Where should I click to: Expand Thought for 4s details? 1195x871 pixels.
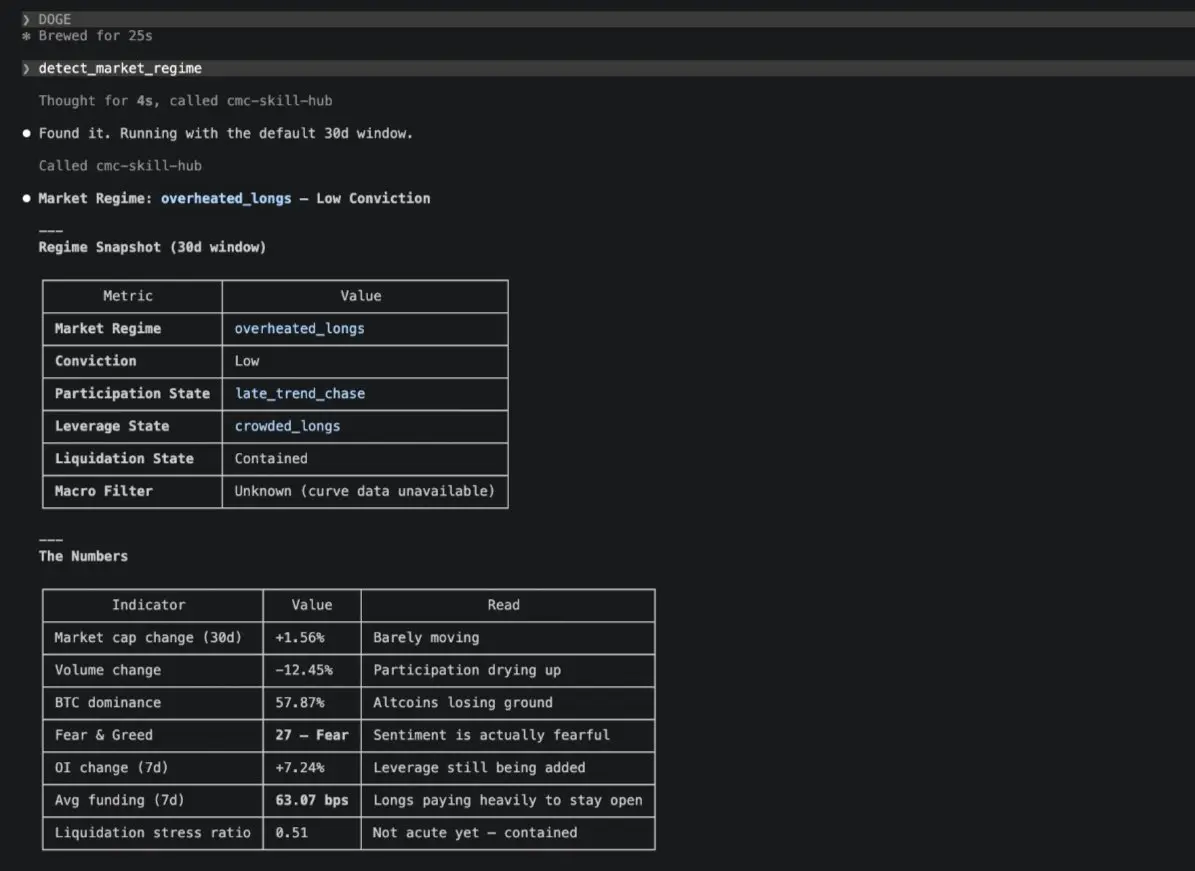(x=185, y=101)
